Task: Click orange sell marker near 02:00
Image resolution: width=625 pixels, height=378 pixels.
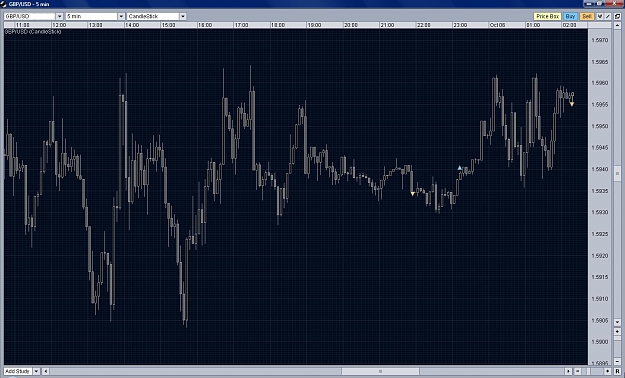Action: [x=572, y=104]
